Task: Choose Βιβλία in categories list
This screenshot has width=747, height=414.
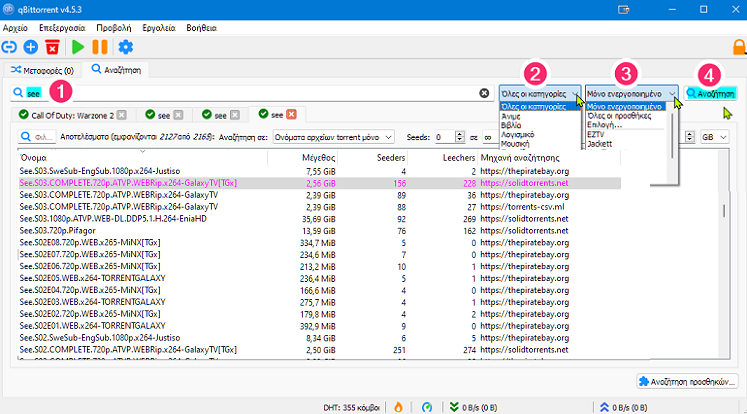Action: 511,125
